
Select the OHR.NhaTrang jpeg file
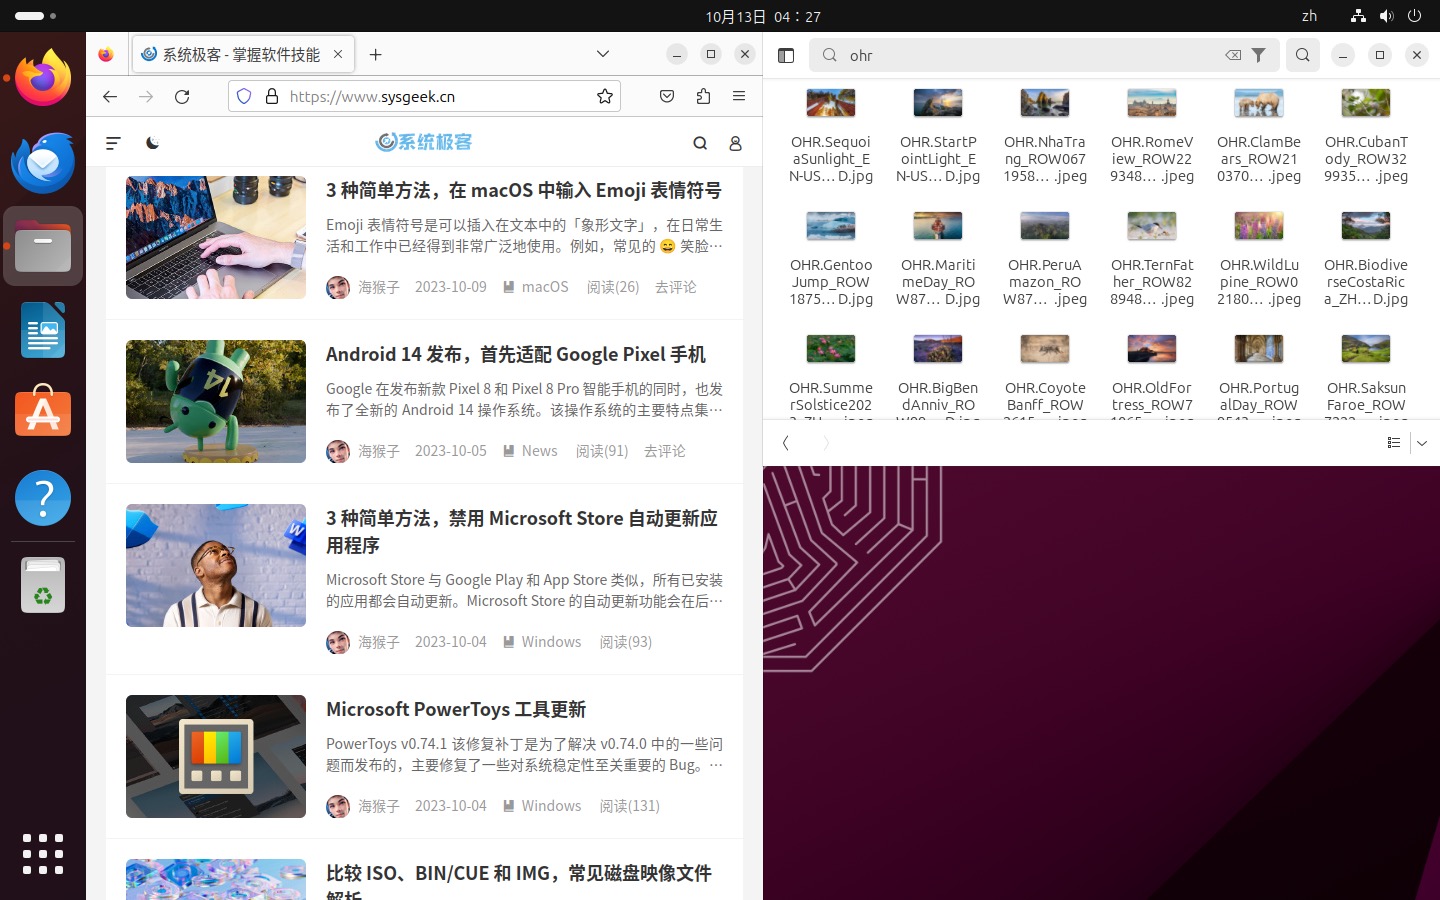[x=1045, y=135]
